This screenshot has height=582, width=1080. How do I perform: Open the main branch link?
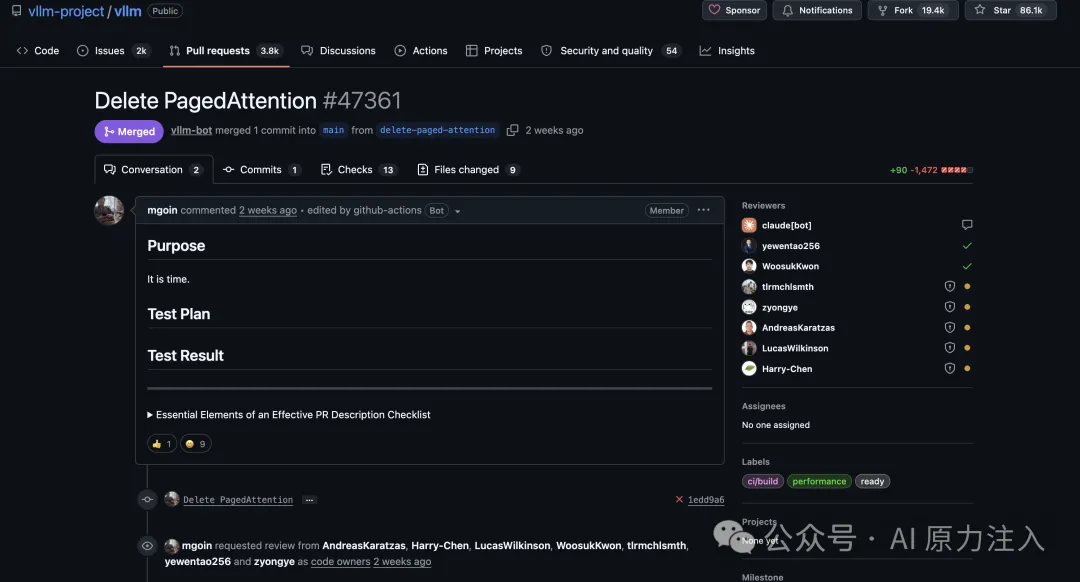coord(333,130)
